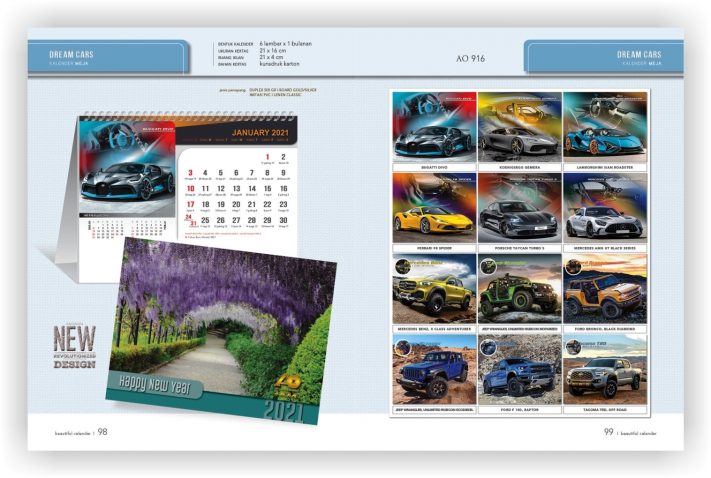
Task: Click the 'FERRARI F8 SPIDER' caption label
Action: pyautogui.click(x=434, y=248)
